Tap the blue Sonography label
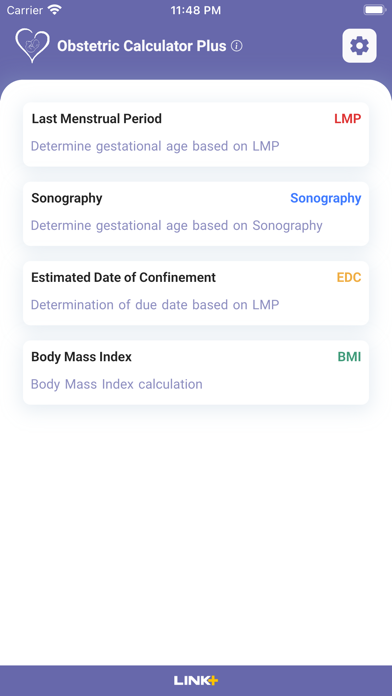Image resolution: width=392 pixels, height=696 pixels. [x=325, y=198]
